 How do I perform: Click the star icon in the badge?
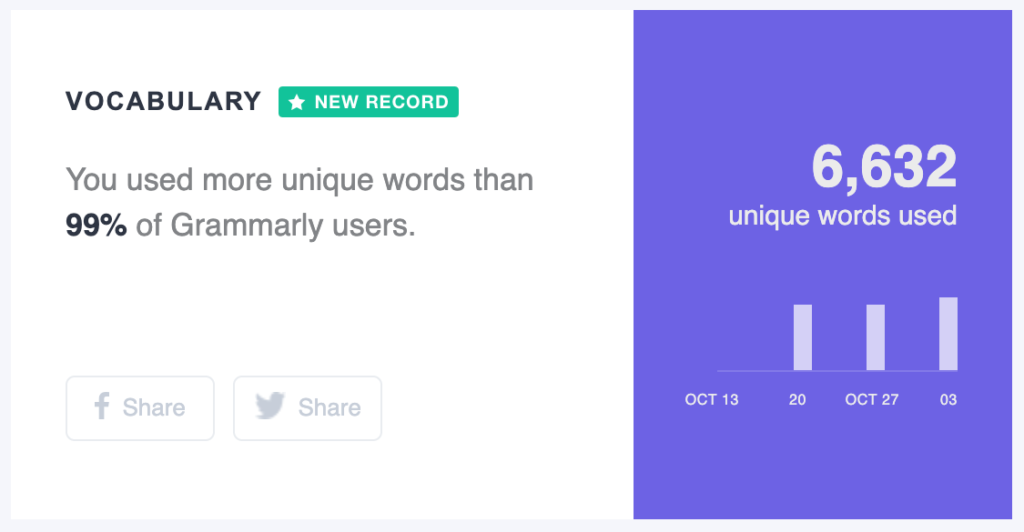[x=296, y=102]
